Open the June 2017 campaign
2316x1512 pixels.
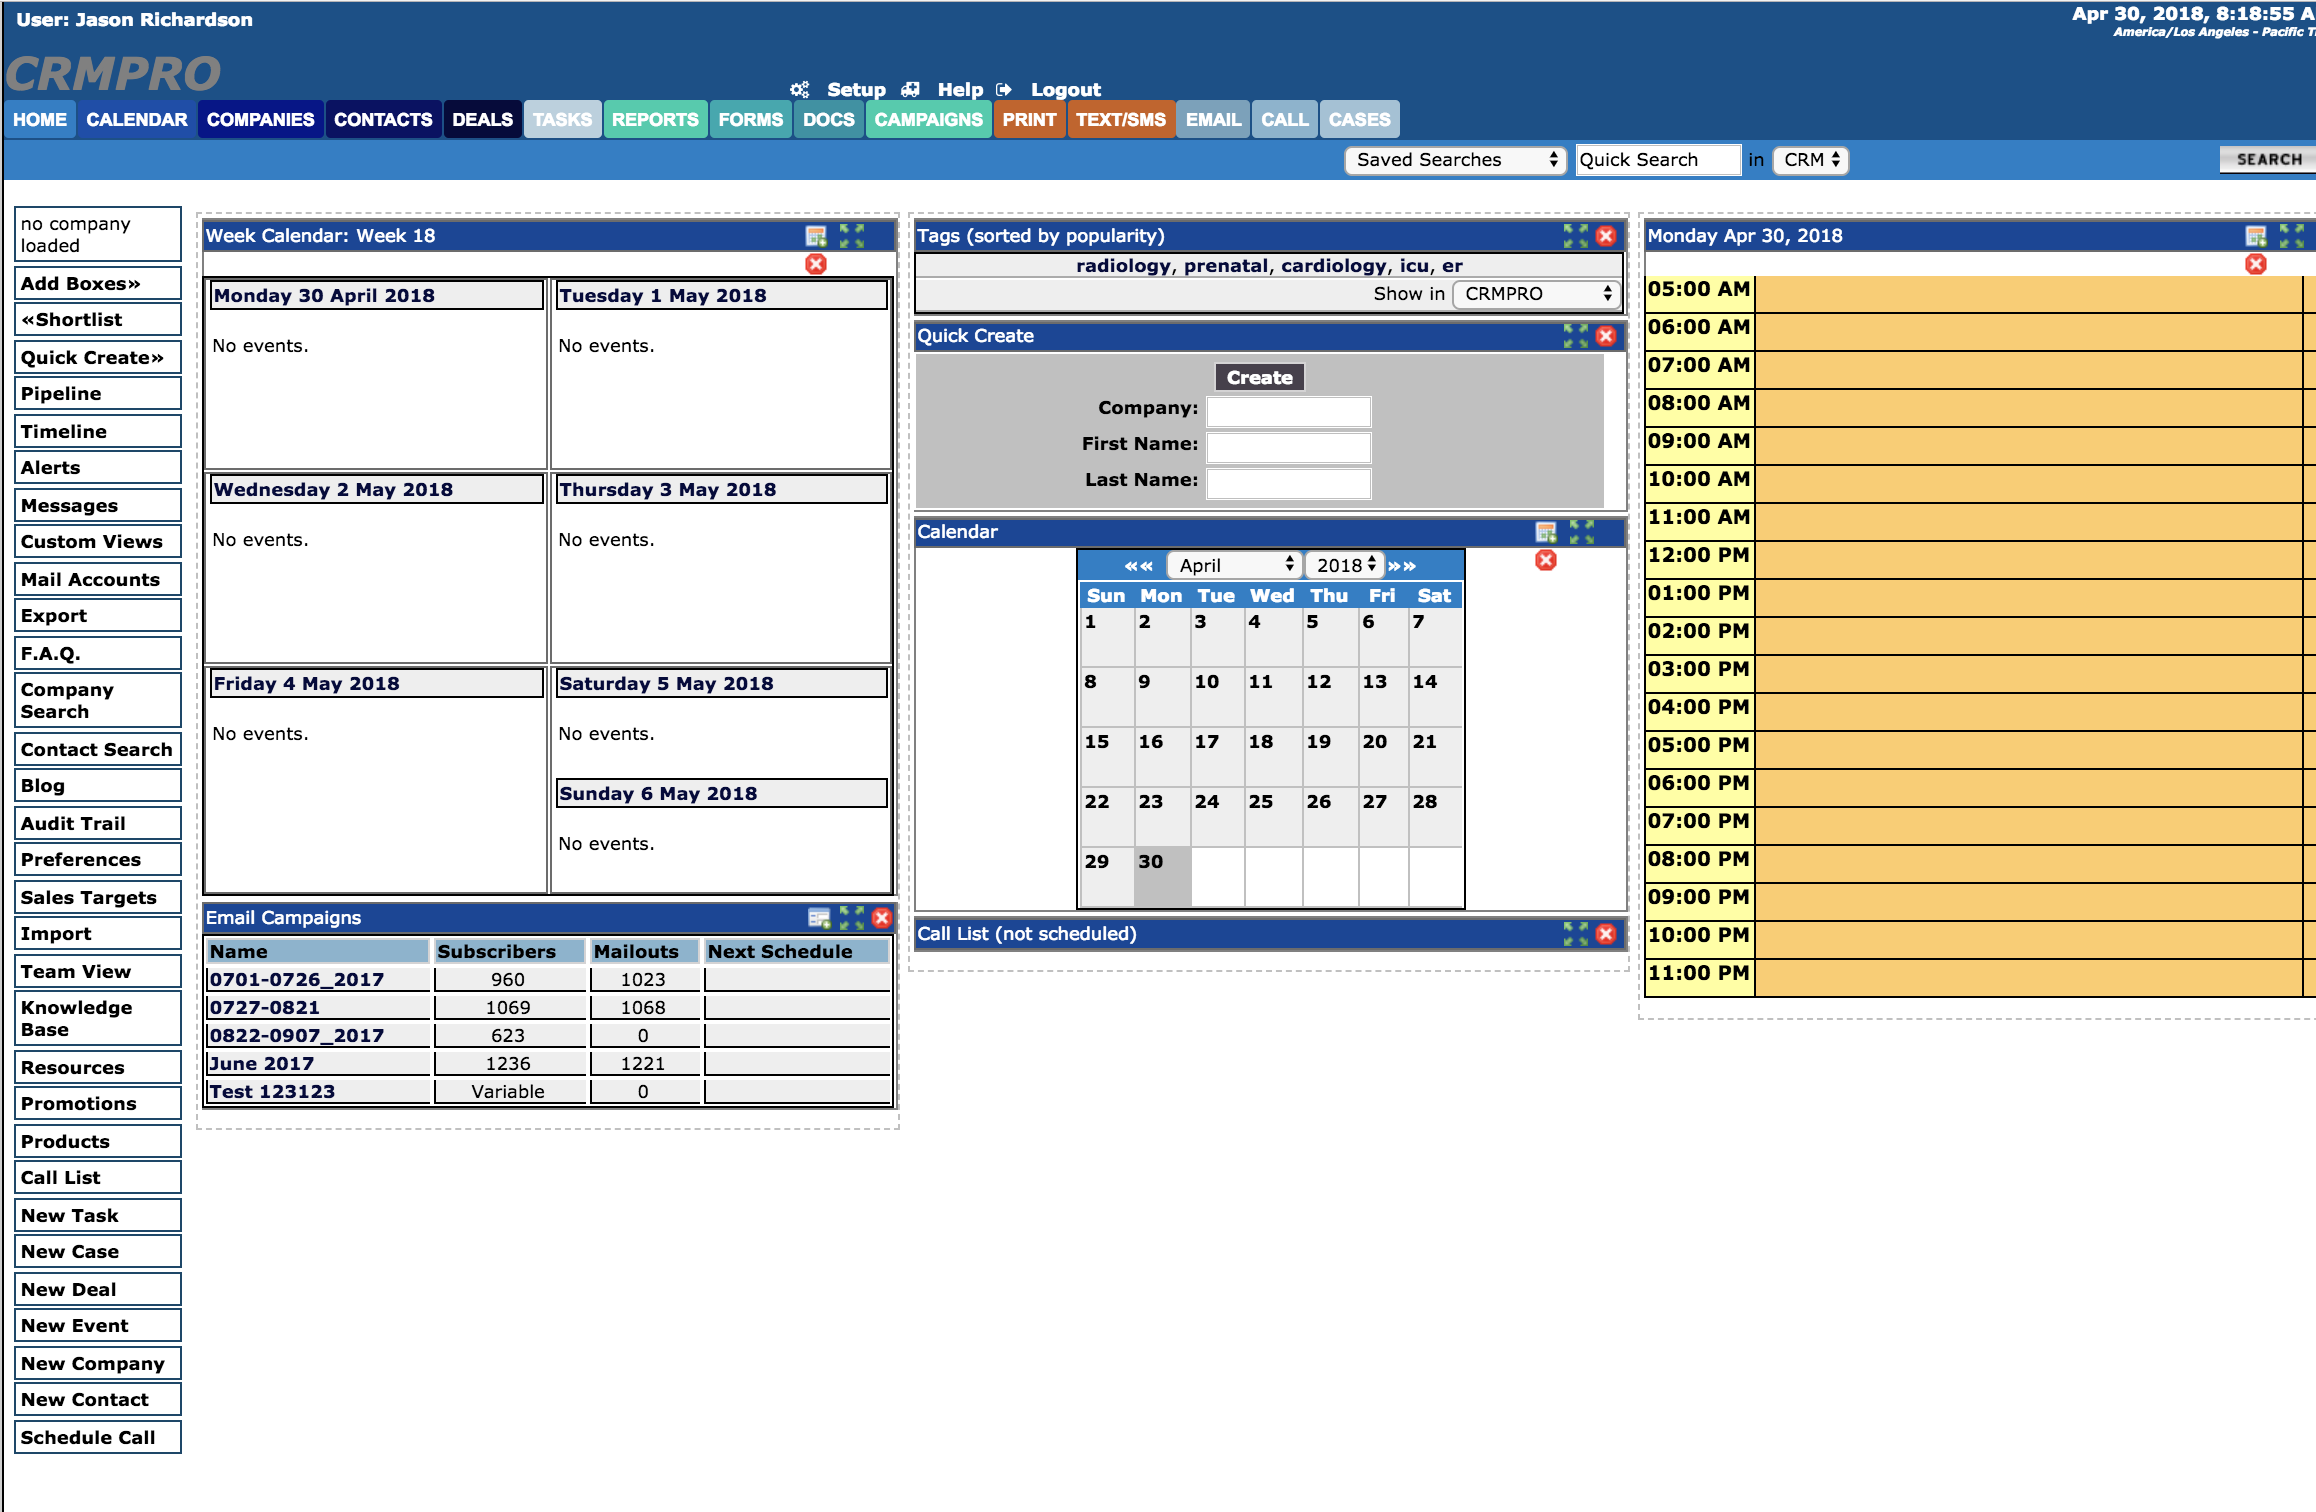(262, 1064)
